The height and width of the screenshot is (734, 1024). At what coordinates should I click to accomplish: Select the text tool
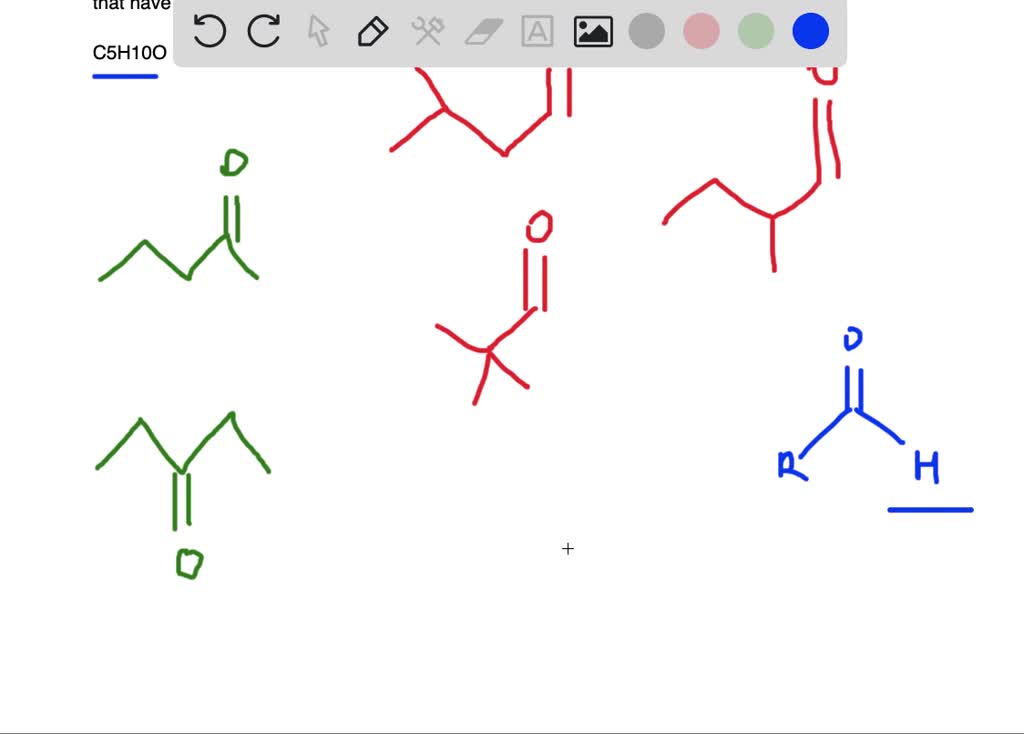coord(537,31)
